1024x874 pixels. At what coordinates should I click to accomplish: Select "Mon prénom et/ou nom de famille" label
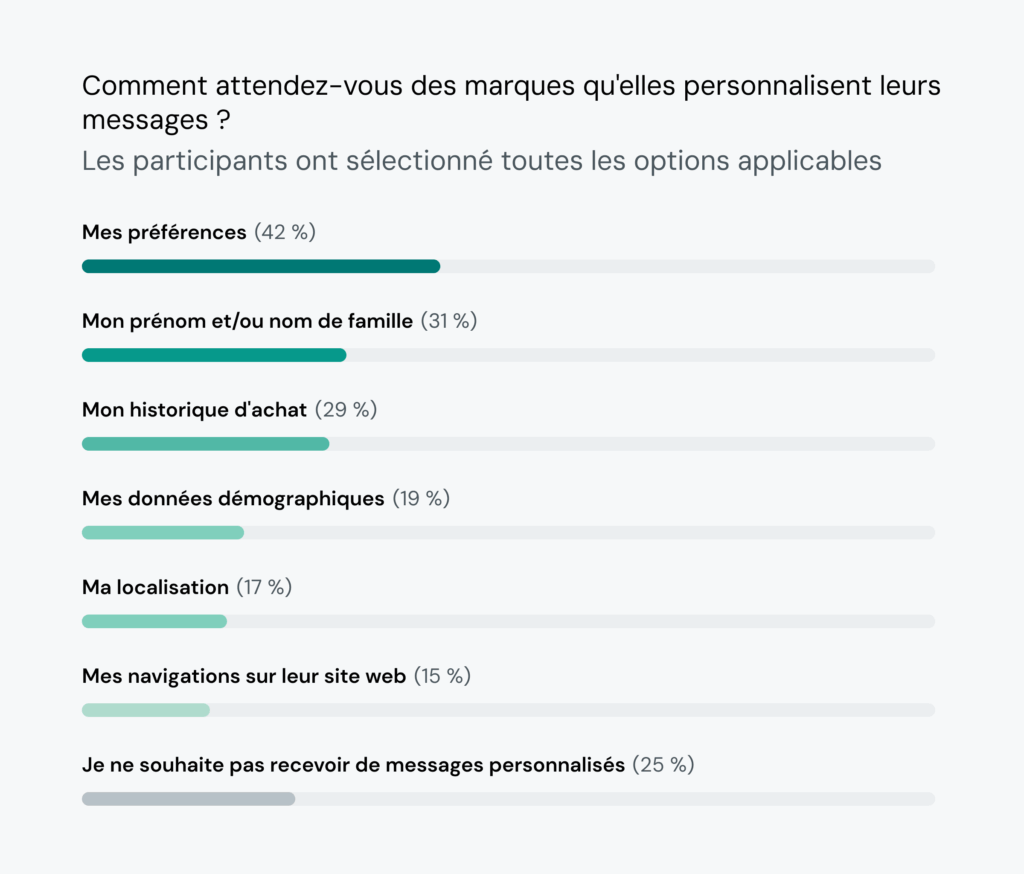[x=247, y=321]
